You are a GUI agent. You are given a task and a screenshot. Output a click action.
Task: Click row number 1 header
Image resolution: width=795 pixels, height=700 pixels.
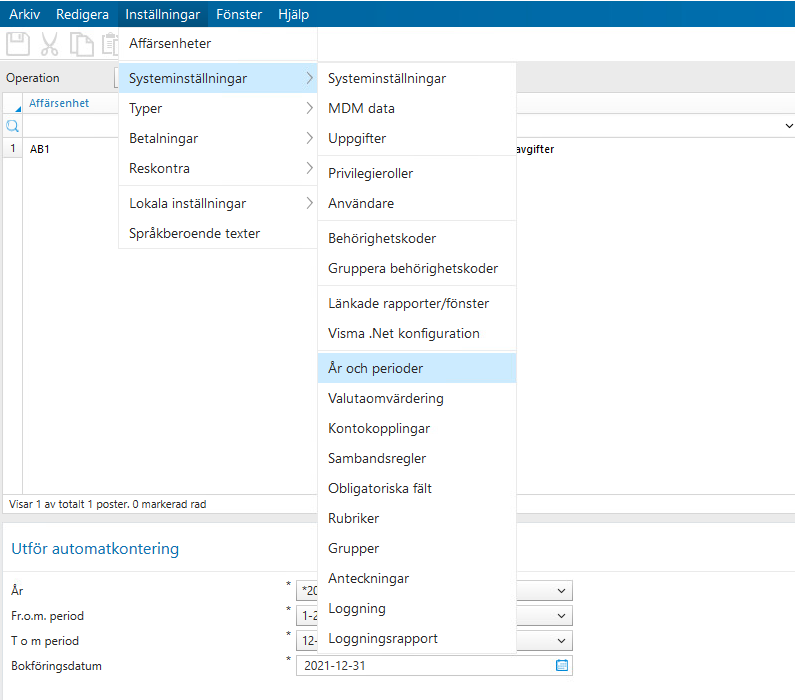coord(13,149)
